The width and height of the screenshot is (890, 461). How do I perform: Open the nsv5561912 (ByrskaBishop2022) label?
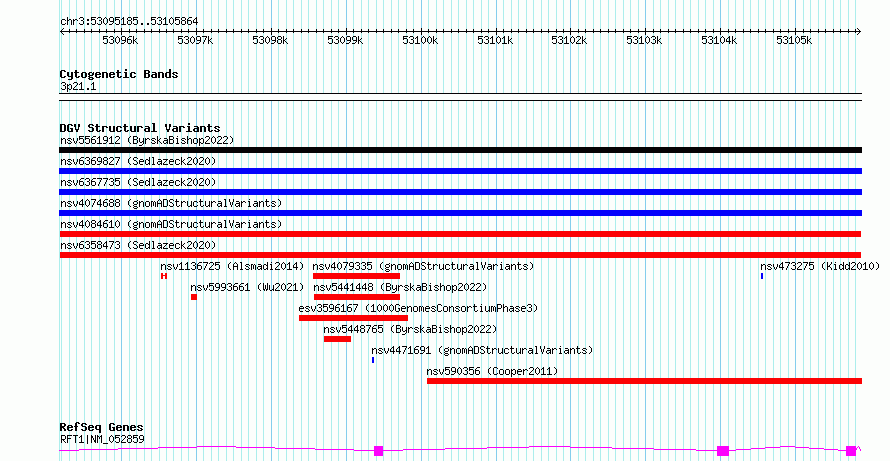pos(147,140)
